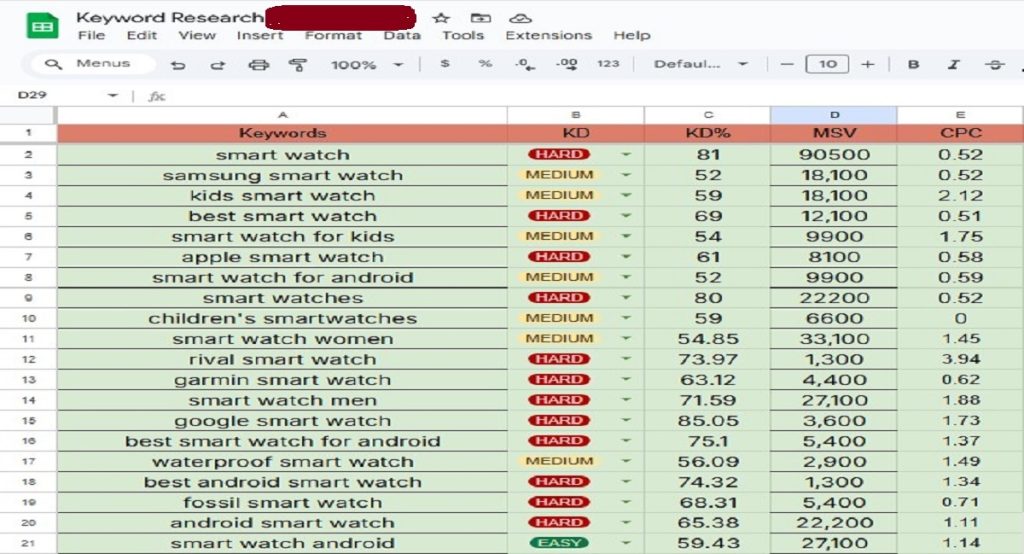Open the View menu

click(x=197, y=35)
